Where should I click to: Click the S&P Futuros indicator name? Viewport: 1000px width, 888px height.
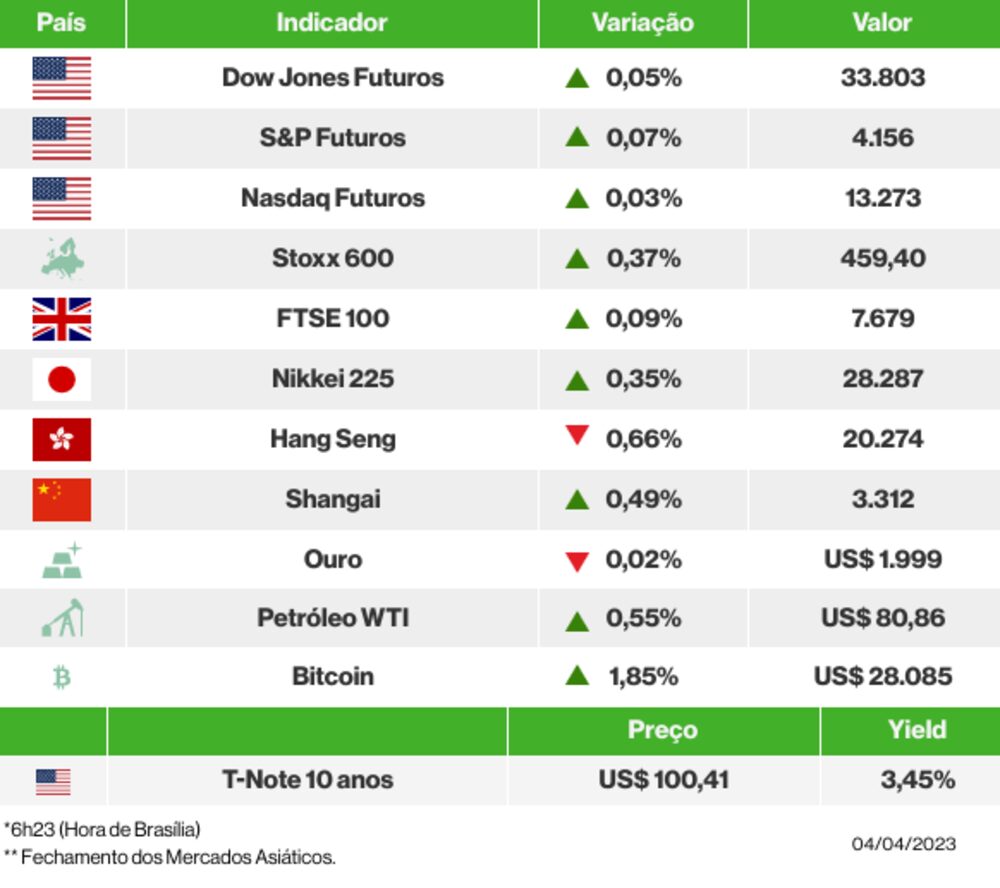coord(332,138)
